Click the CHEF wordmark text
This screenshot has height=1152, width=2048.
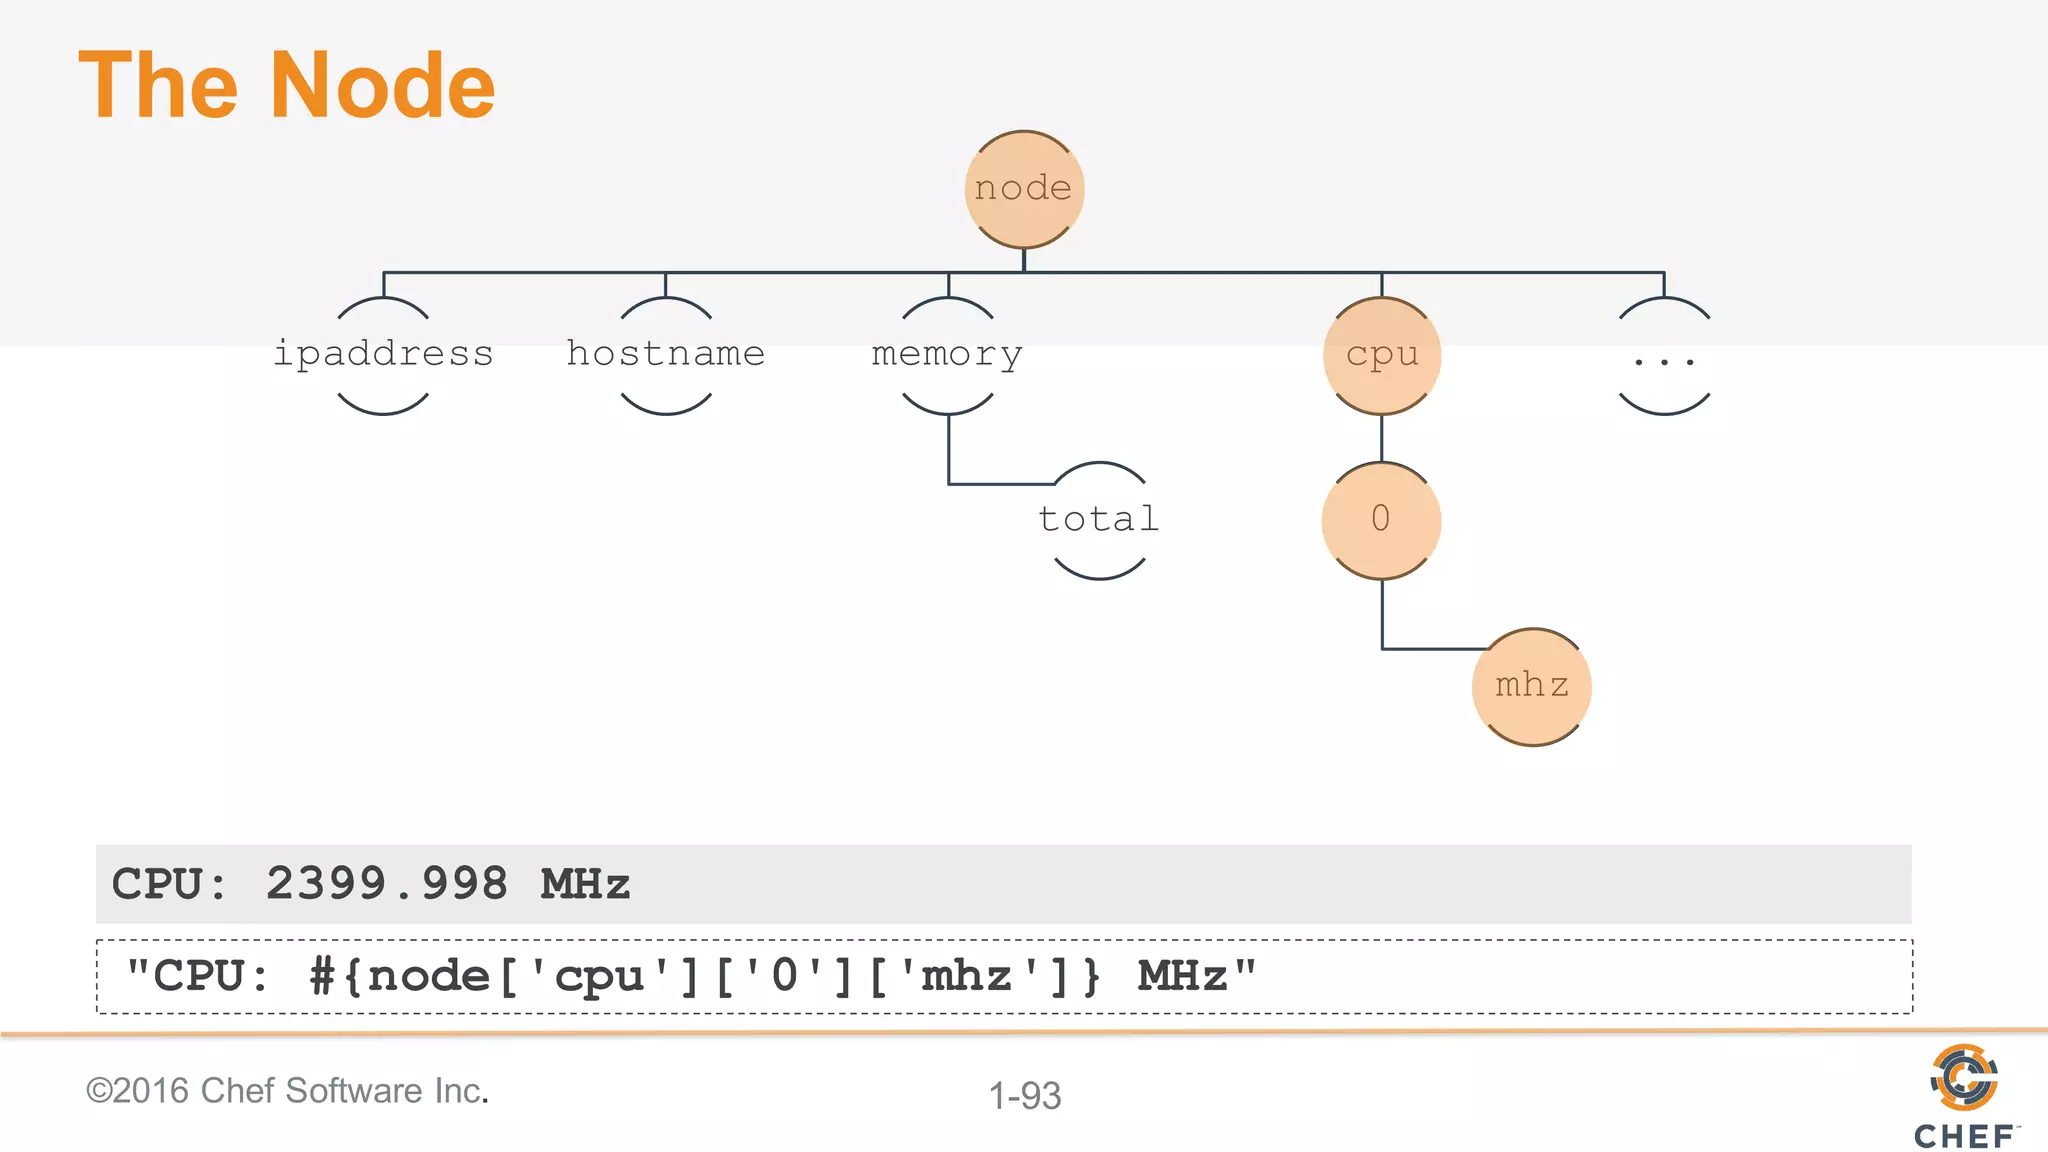[1964, 1136]
